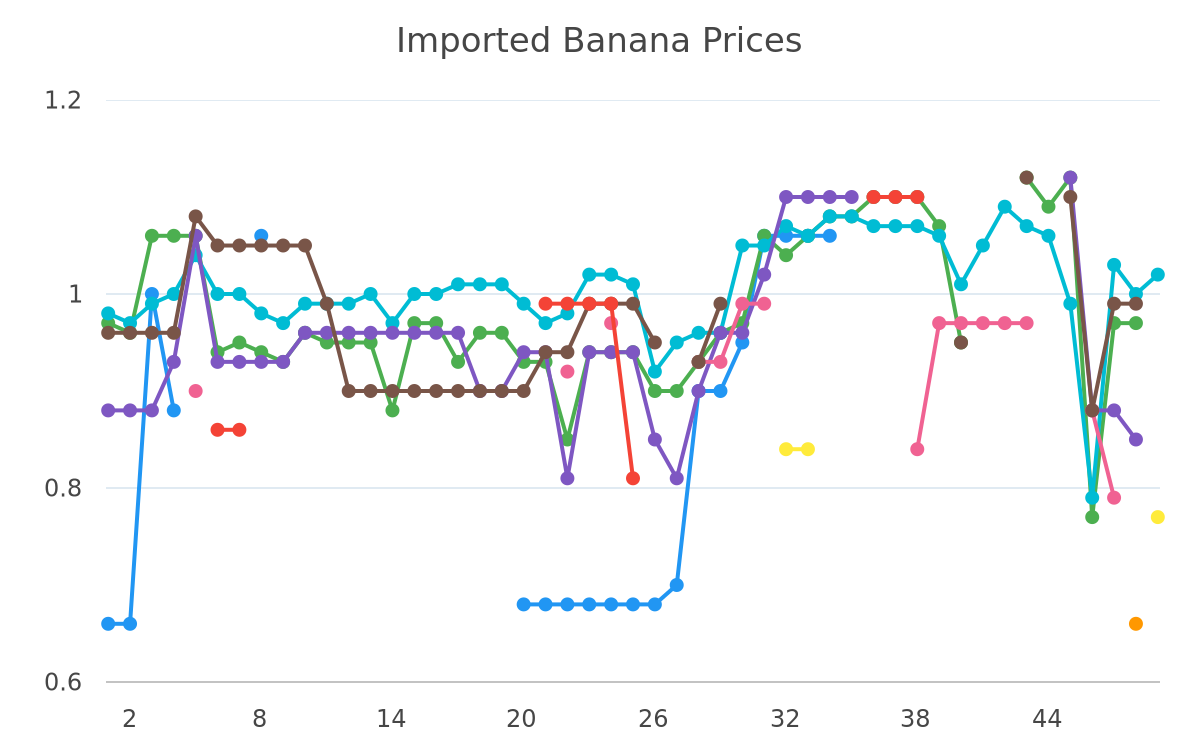Click the 1.2 y-axis label
The image size is (1200, 750).
(x=62, y=100)
